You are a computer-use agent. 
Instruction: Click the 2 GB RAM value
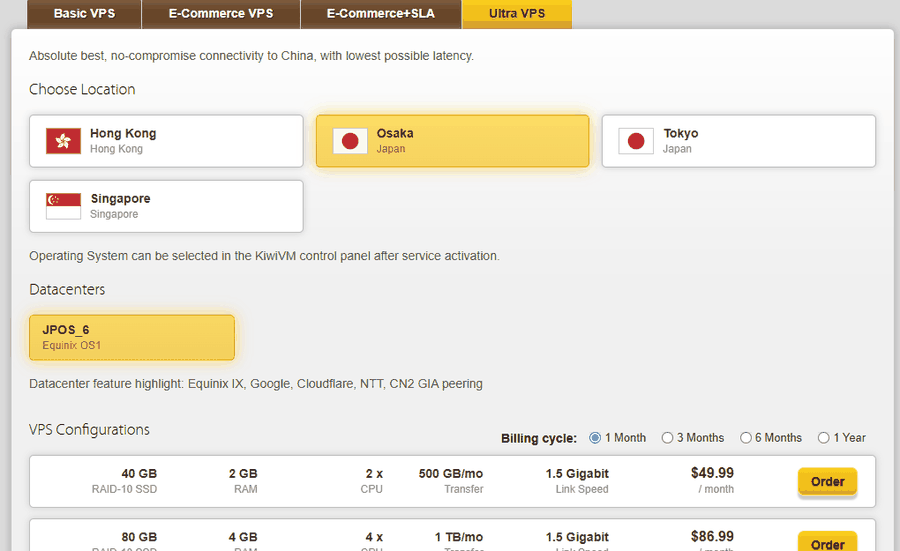(243, 474)
